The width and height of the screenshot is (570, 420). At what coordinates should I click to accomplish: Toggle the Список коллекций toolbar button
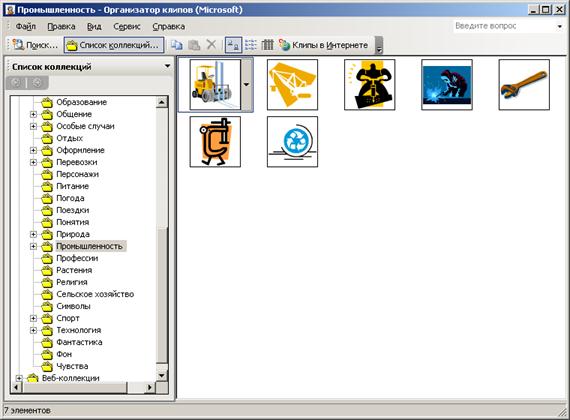(114, 45)
